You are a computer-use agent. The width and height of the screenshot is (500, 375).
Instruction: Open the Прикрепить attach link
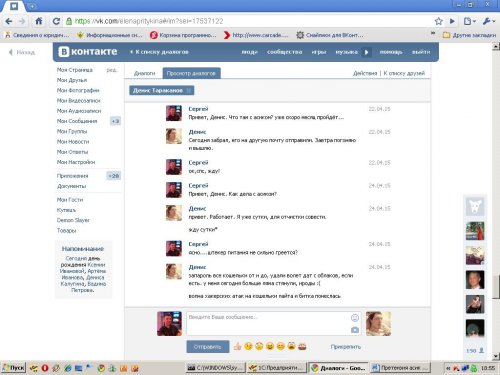tap(346, 347)
